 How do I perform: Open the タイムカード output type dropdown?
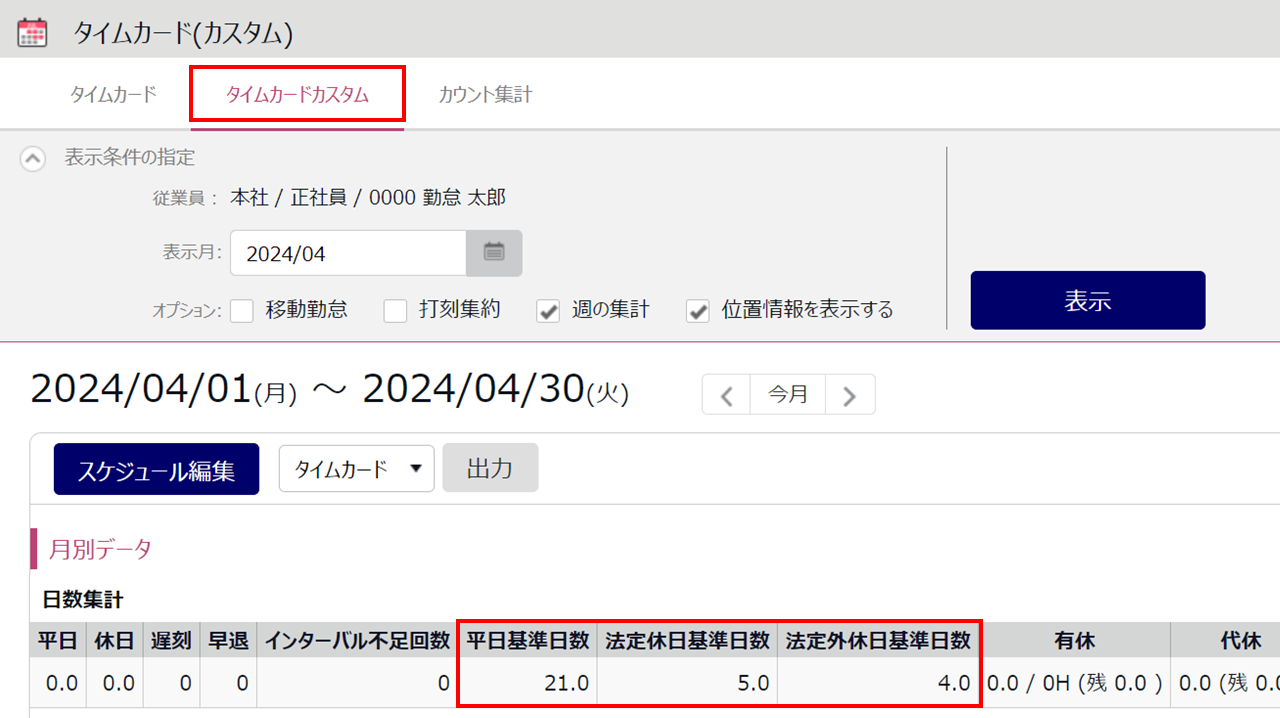[357, 469]
